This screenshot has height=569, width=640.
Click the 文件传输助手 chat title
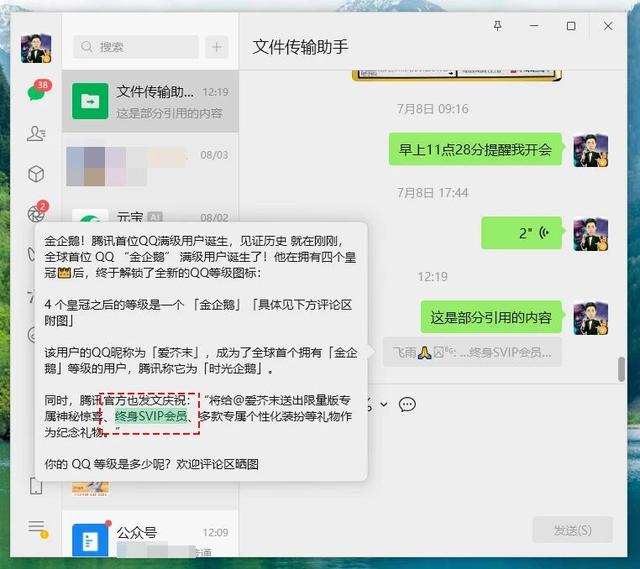coord(300,47)
